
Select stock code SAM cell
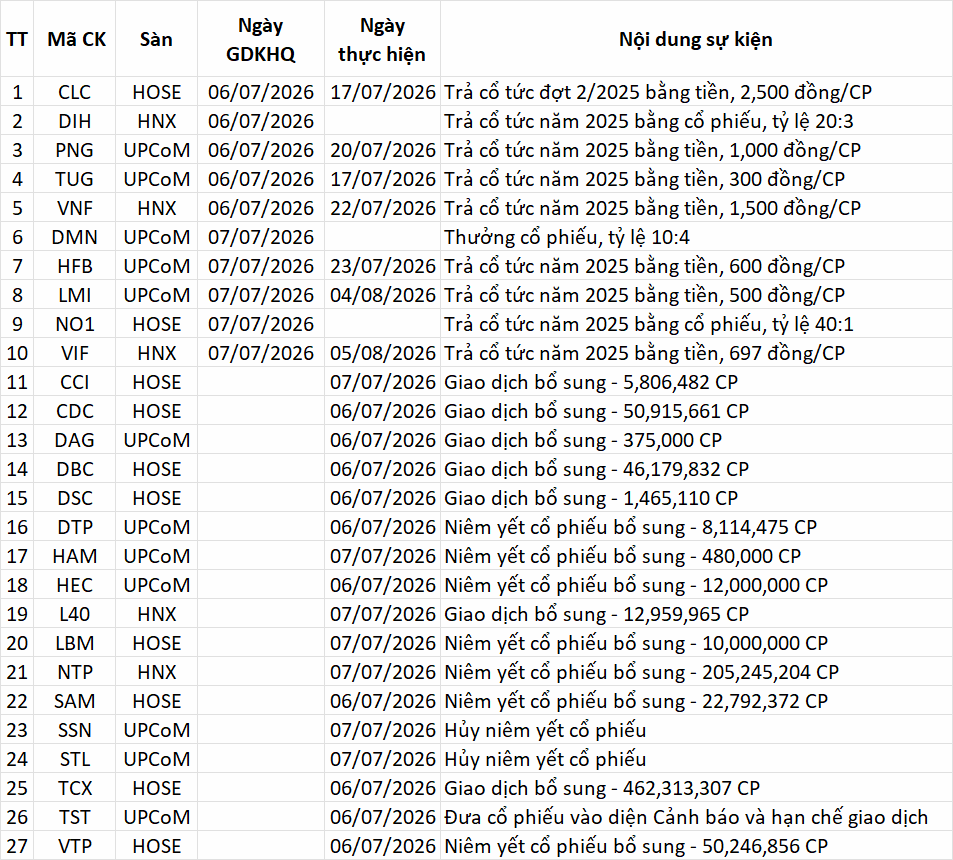coord(75,701)
